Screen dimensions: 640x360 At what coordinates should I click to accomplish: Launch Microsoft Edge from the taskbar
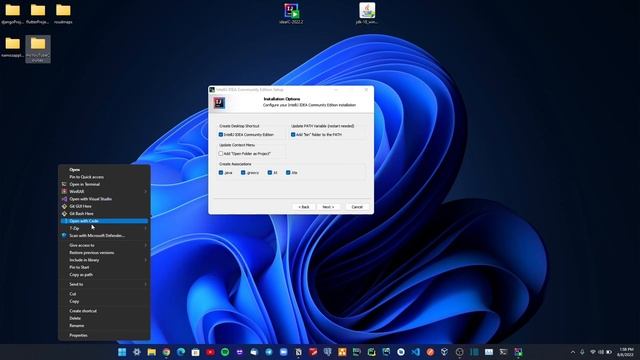[x=181, y=352]
